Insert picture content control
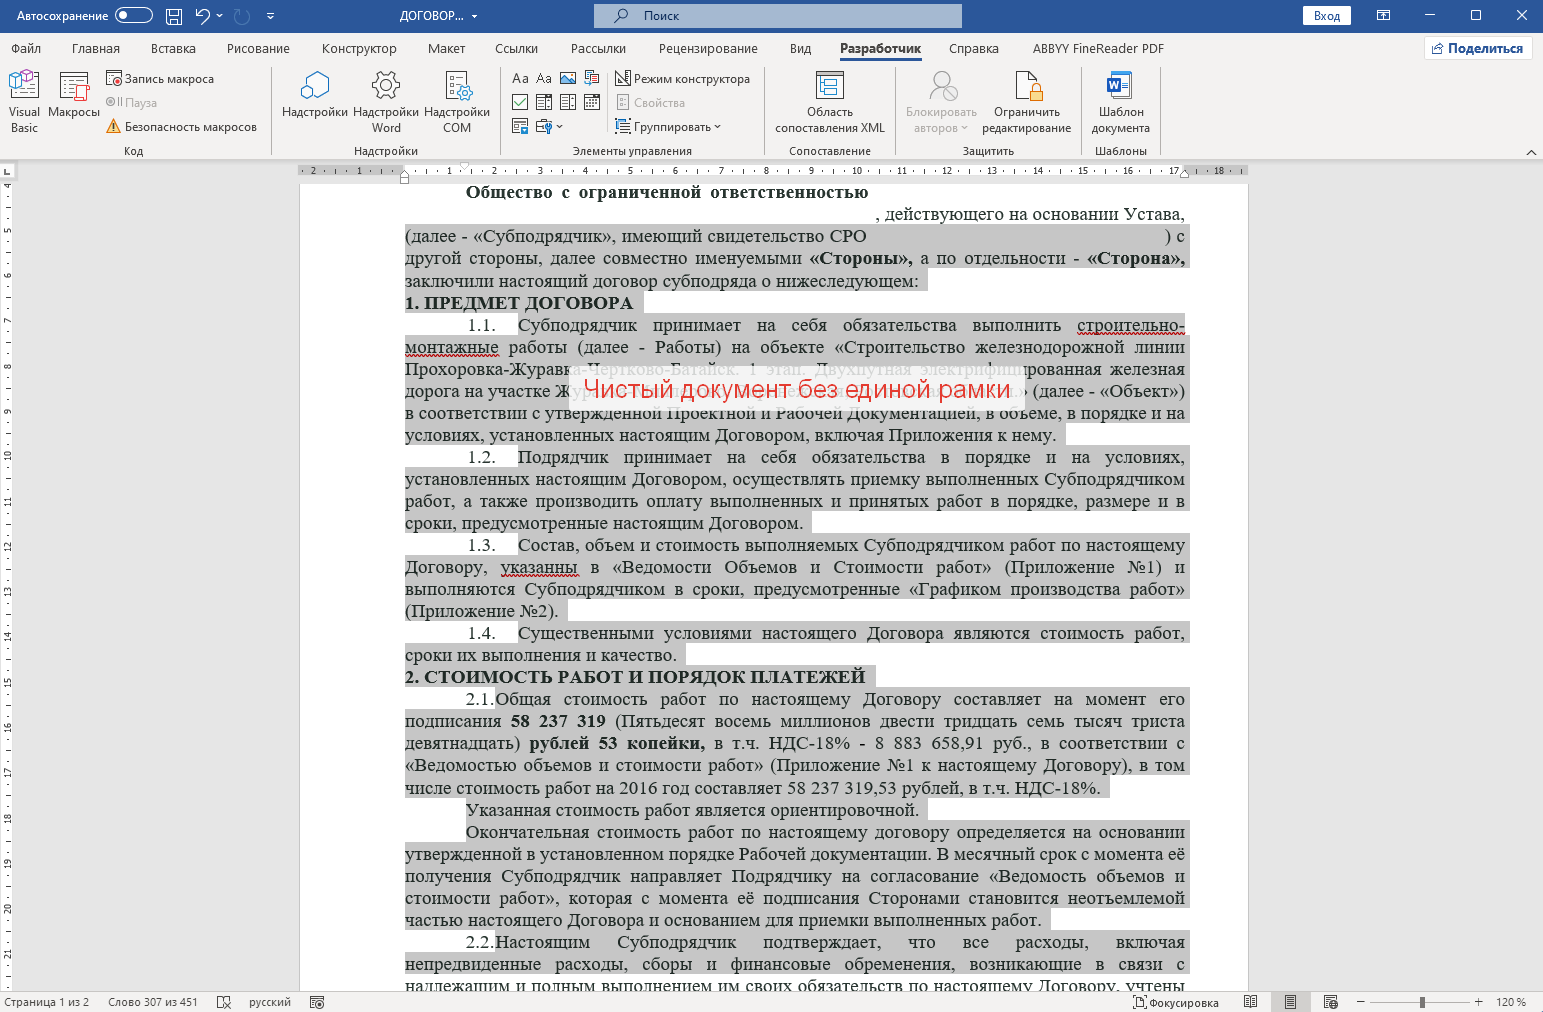1543x1012 pixels. pyautogui.click(x=568, y=78)
